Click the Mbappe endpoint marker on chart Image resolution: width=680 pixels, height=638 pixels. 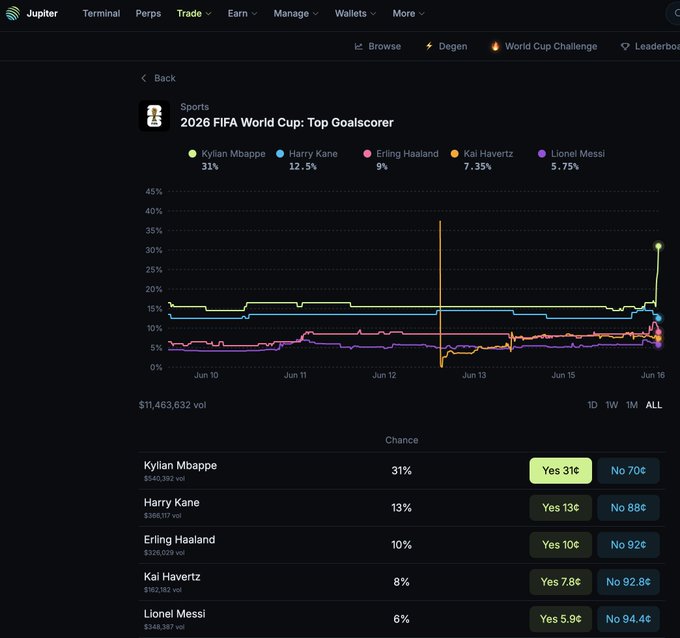click(x=658, y=246)
